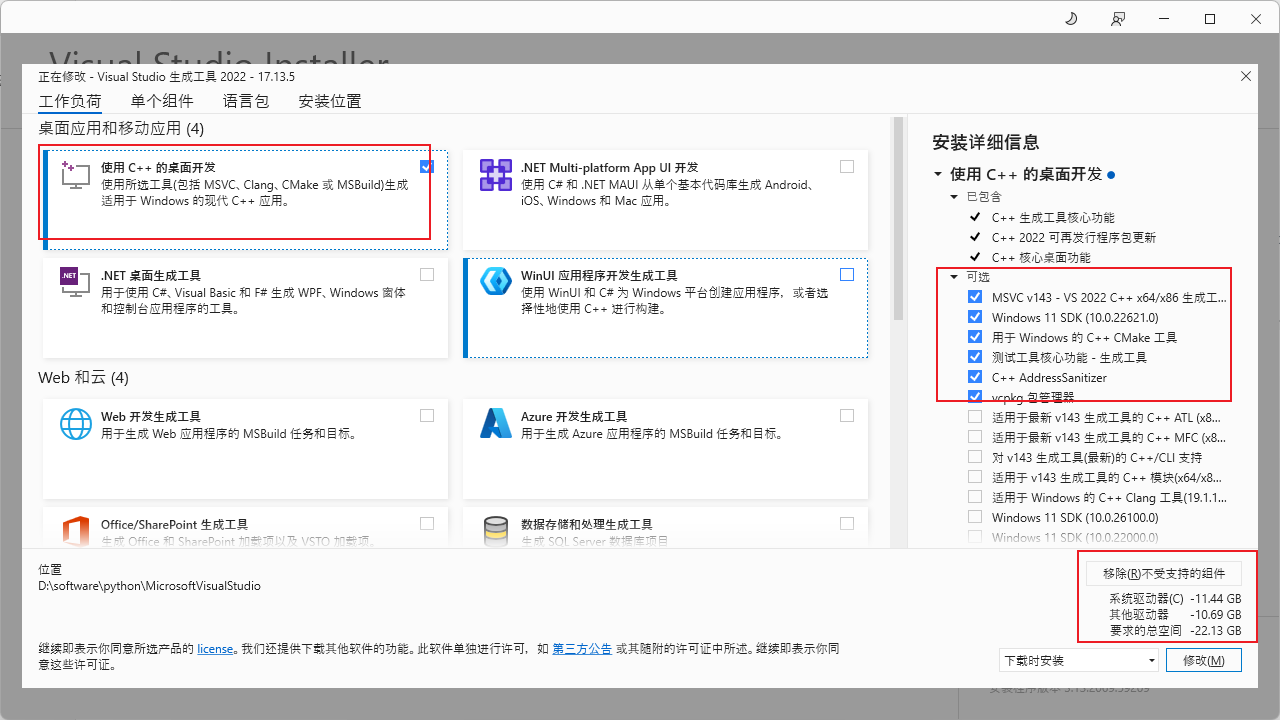Click the 安装详细信息 heading
The image size is (1280, 720).
986,142
